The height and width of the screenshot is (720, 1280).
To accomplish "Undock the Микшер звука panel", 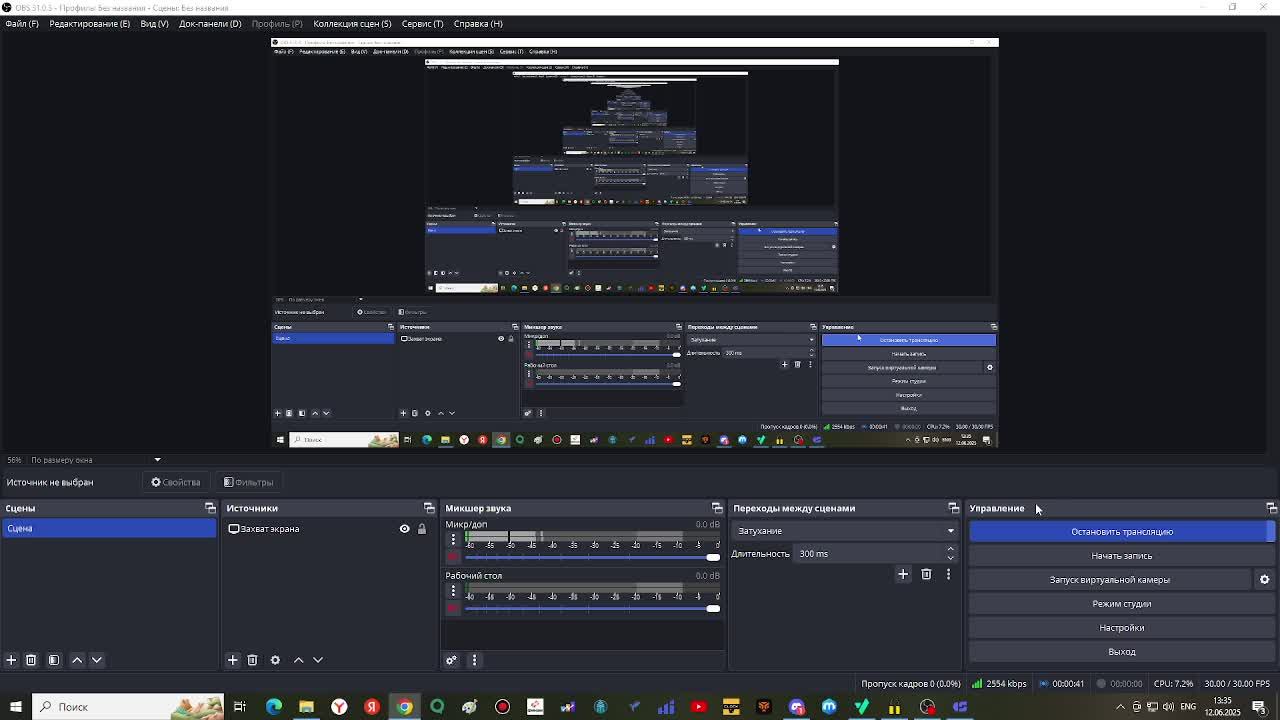I will click(717, 508).
